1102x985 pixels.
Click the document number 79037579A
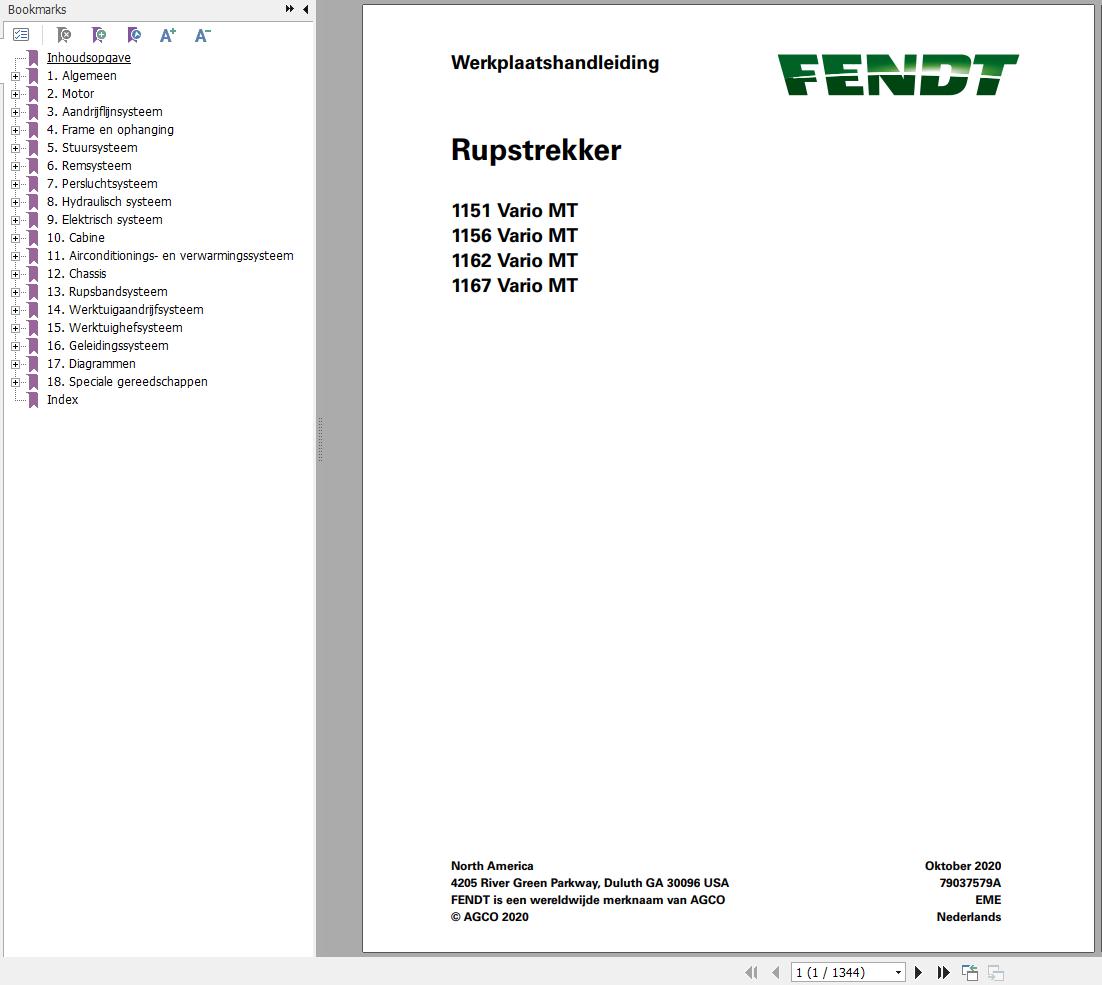point(970,882)
